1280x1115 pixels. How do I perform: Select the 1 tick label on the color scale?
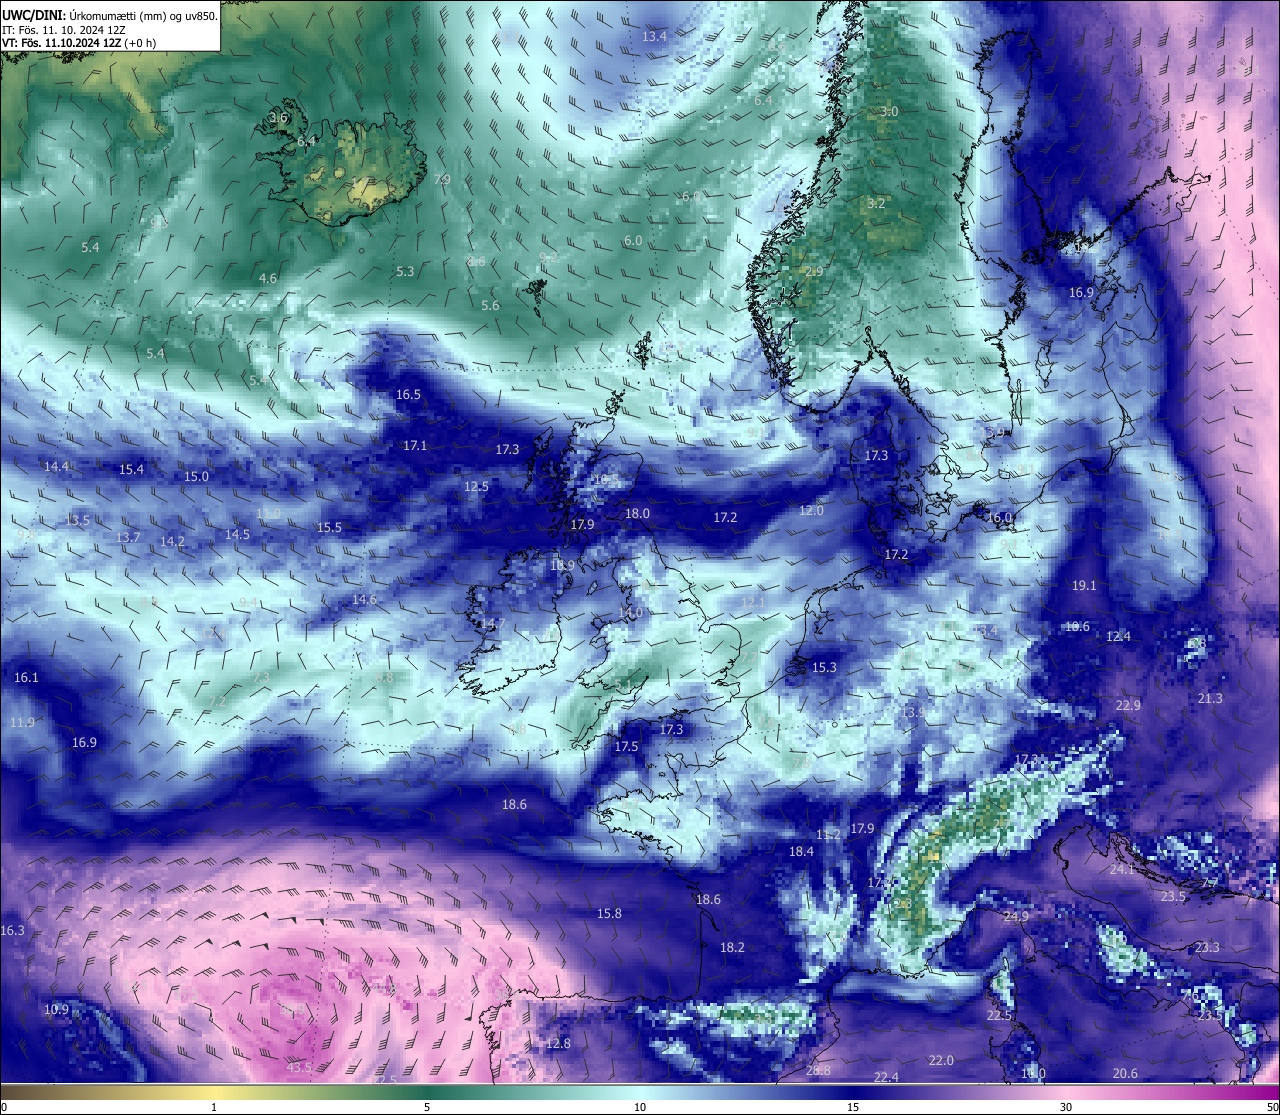point(214,1107)
